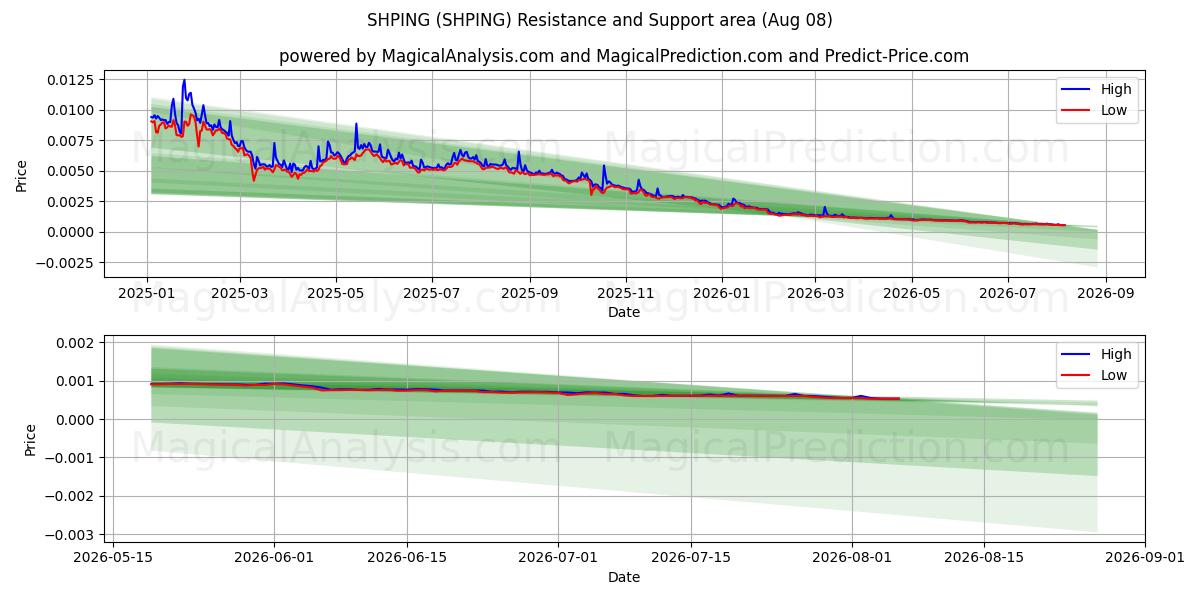The image size is (1200, 600).
Task: Click the x-axis tick '2025-03' in the top chart
Action: pos(240,294)
